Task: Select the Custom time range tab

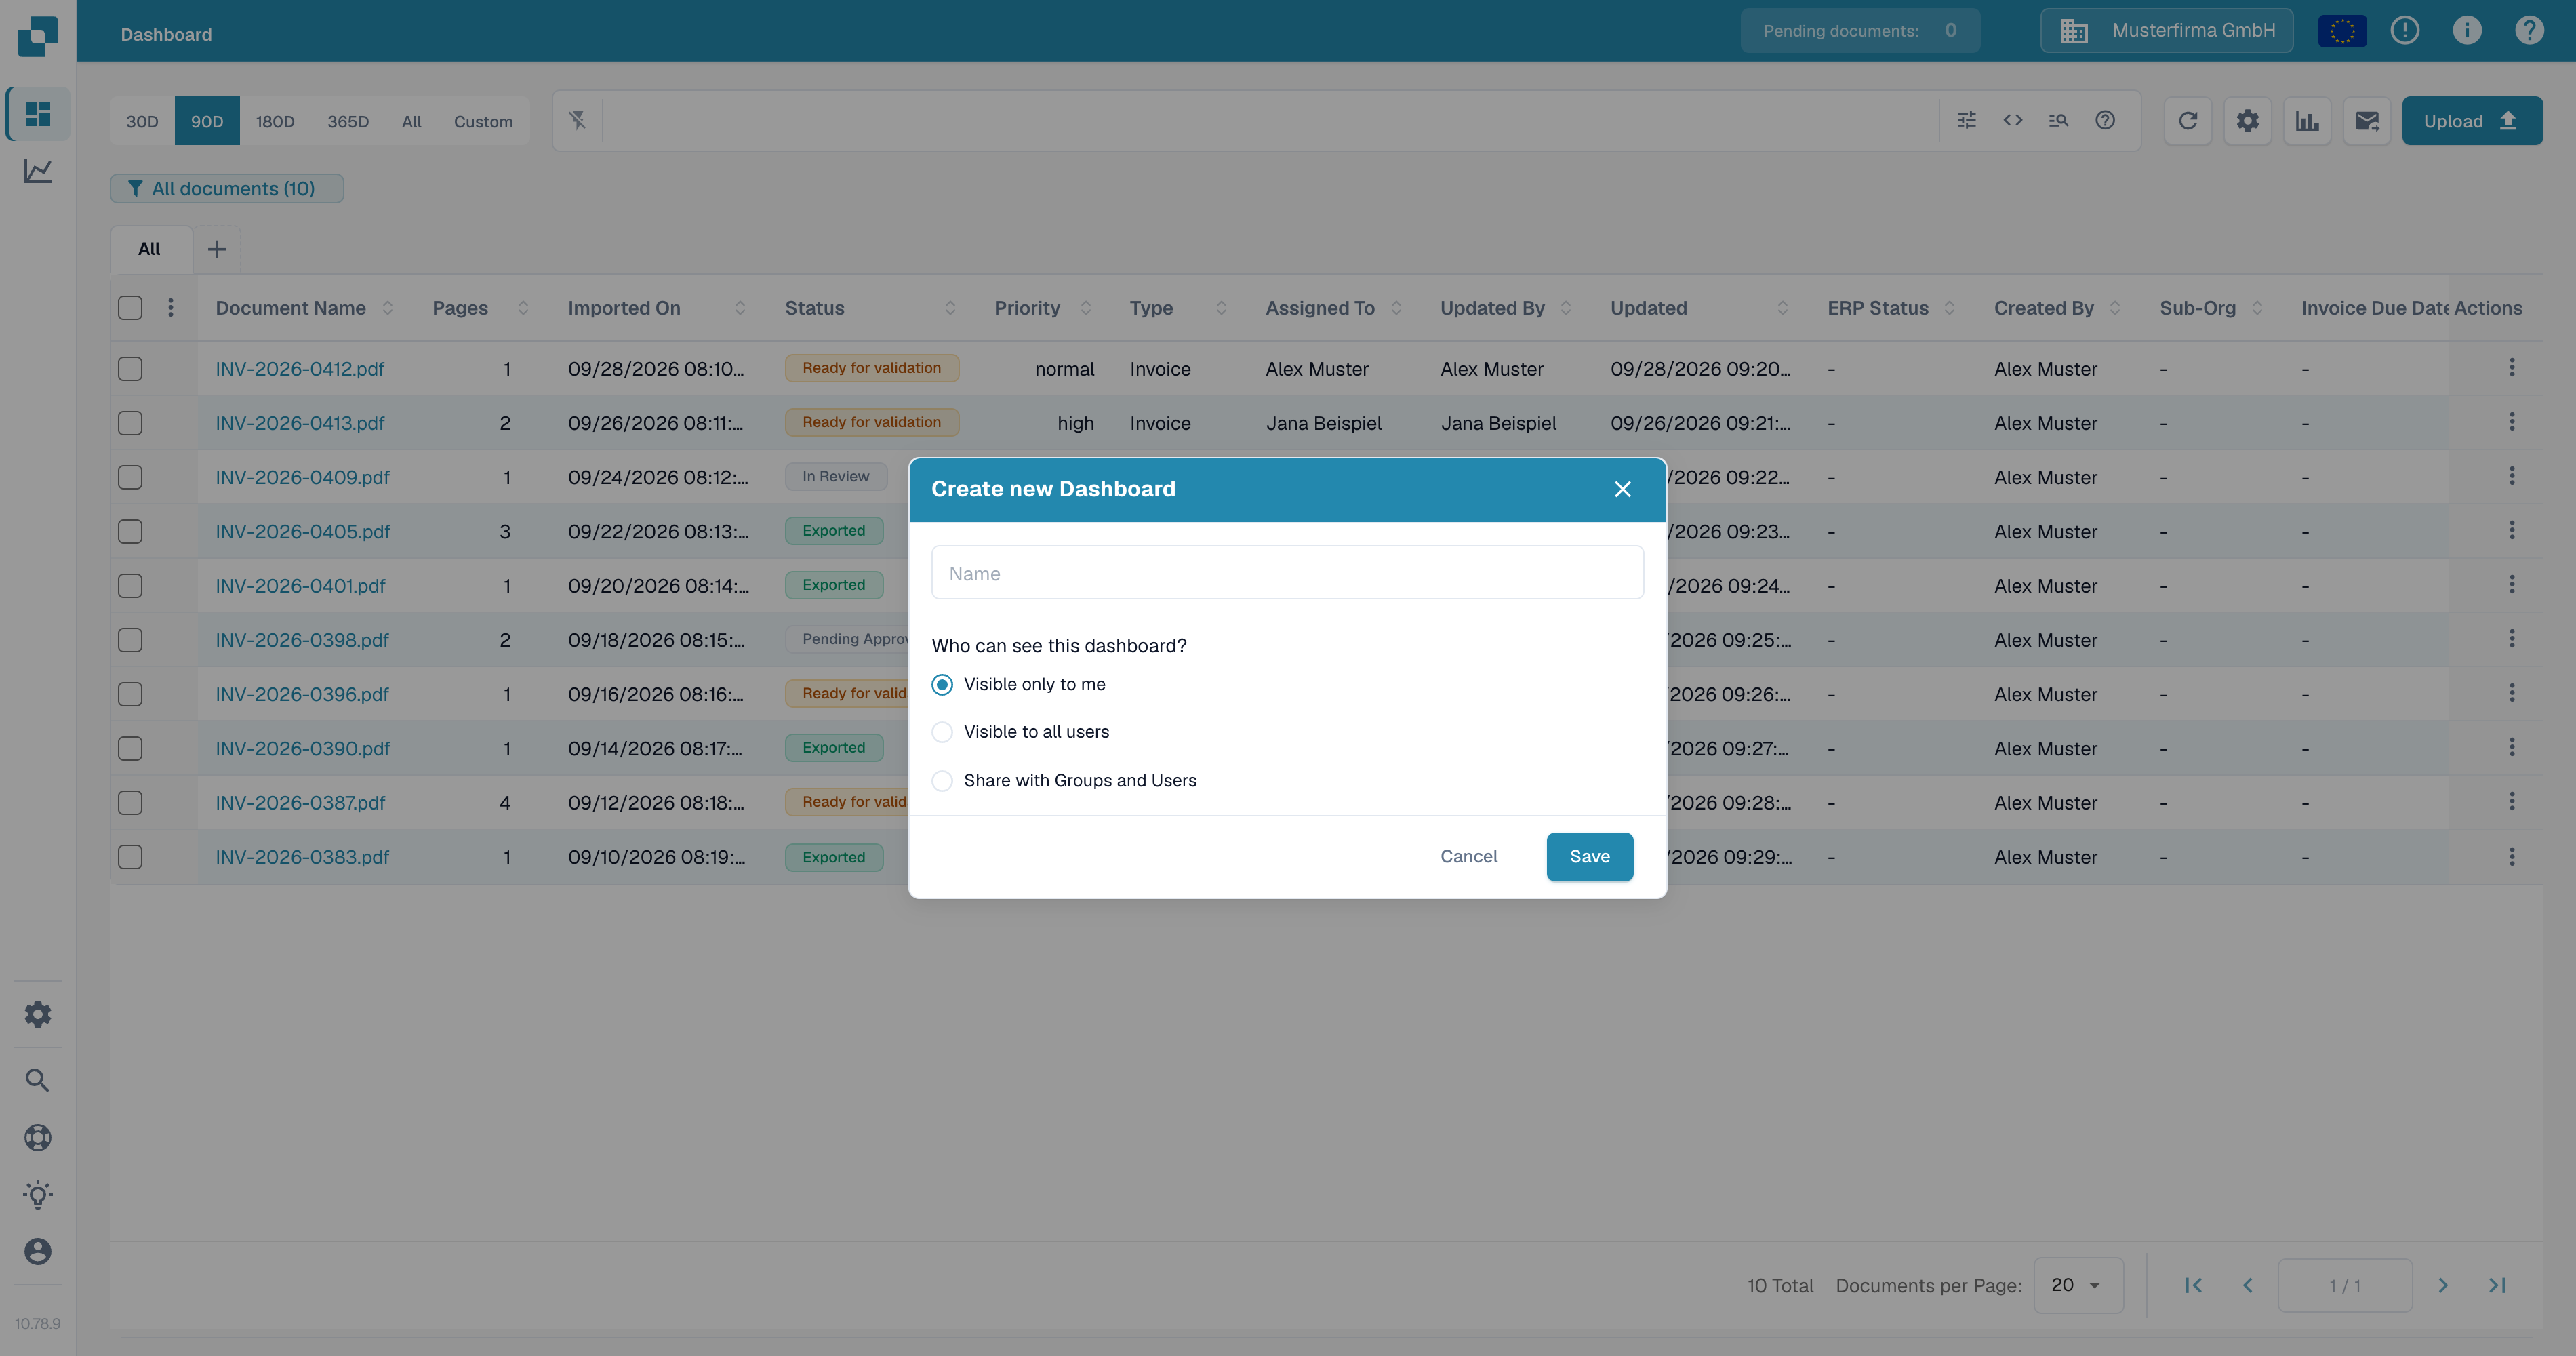Action: point(483,121)
